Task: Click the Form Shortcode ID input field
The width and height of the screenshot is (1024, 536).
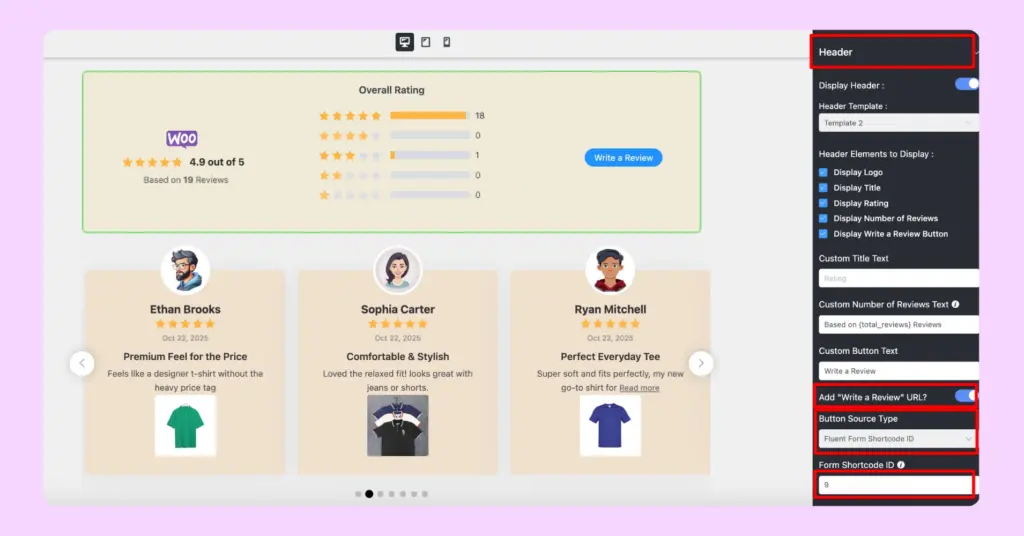Action: (x=894, y=485)
